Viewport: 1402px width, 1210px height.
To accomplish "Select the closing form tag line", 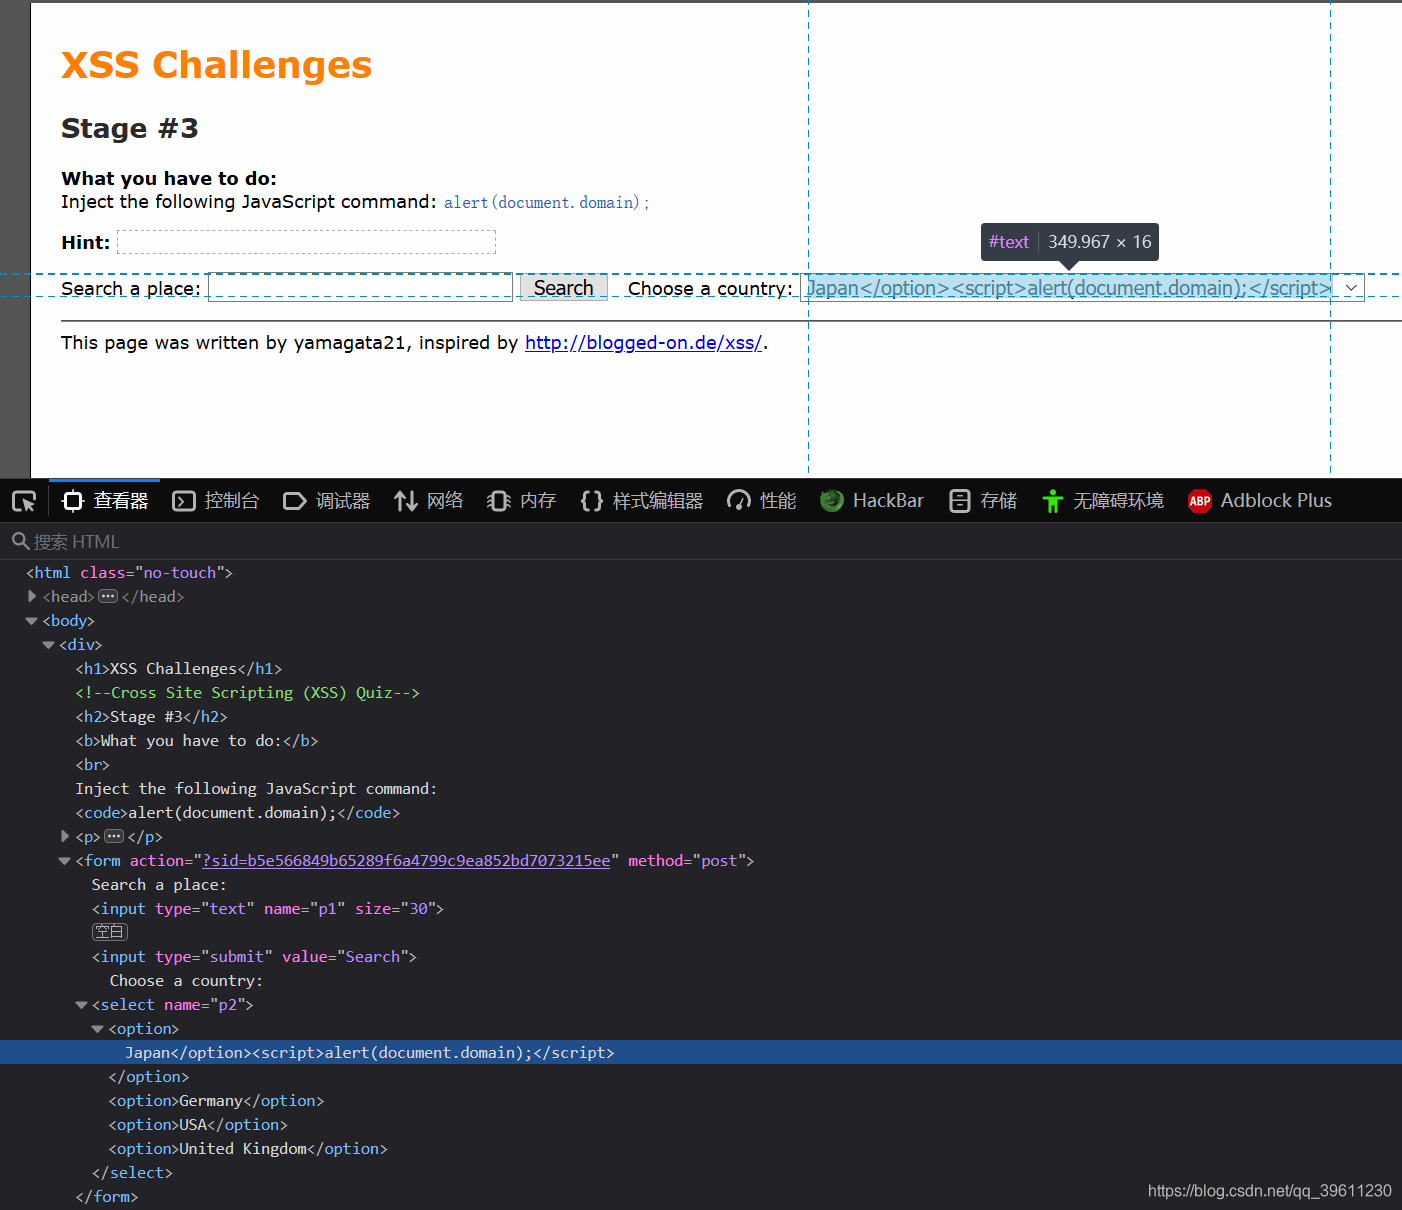I will 107,1197.
